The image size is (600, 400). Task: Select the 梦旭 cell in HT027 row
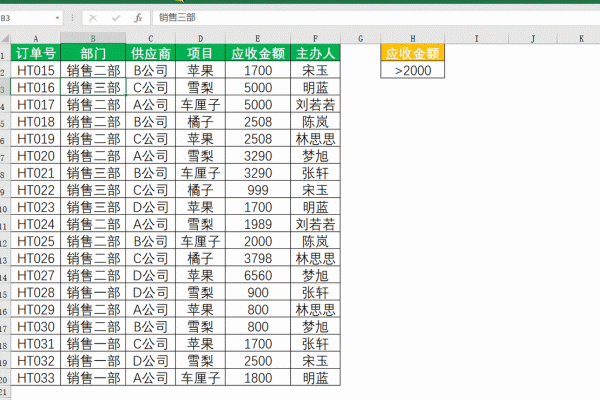315,275
